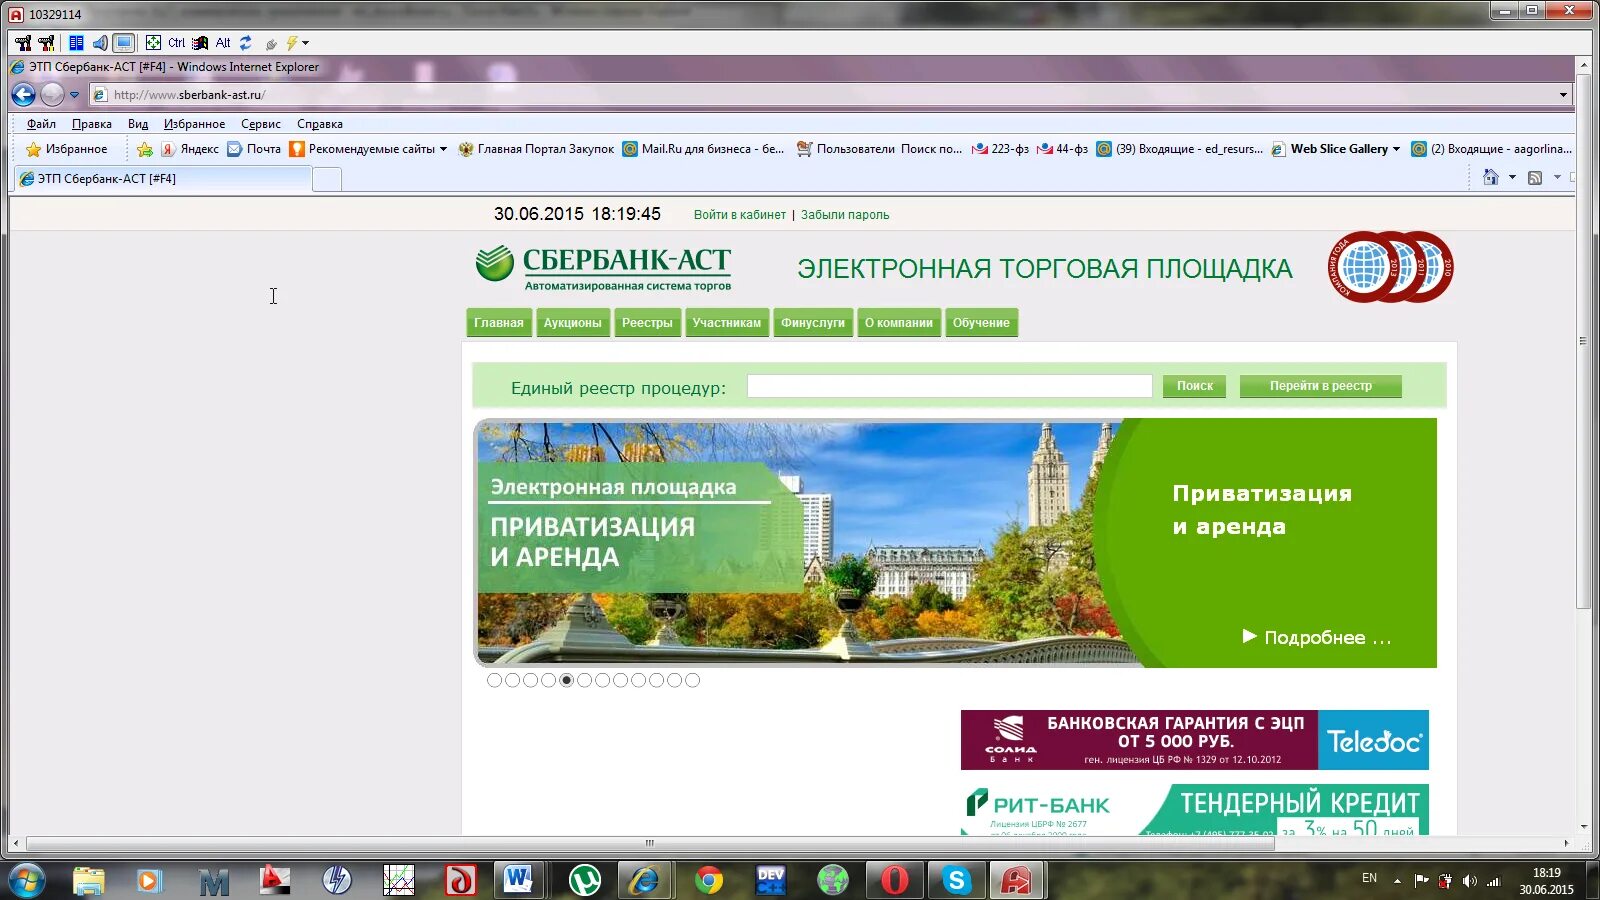Image resolution: width=1600 pixels, height=900 pixels.
Task: Open the Участникам navigation tab
Action: (x=727, y=323)
